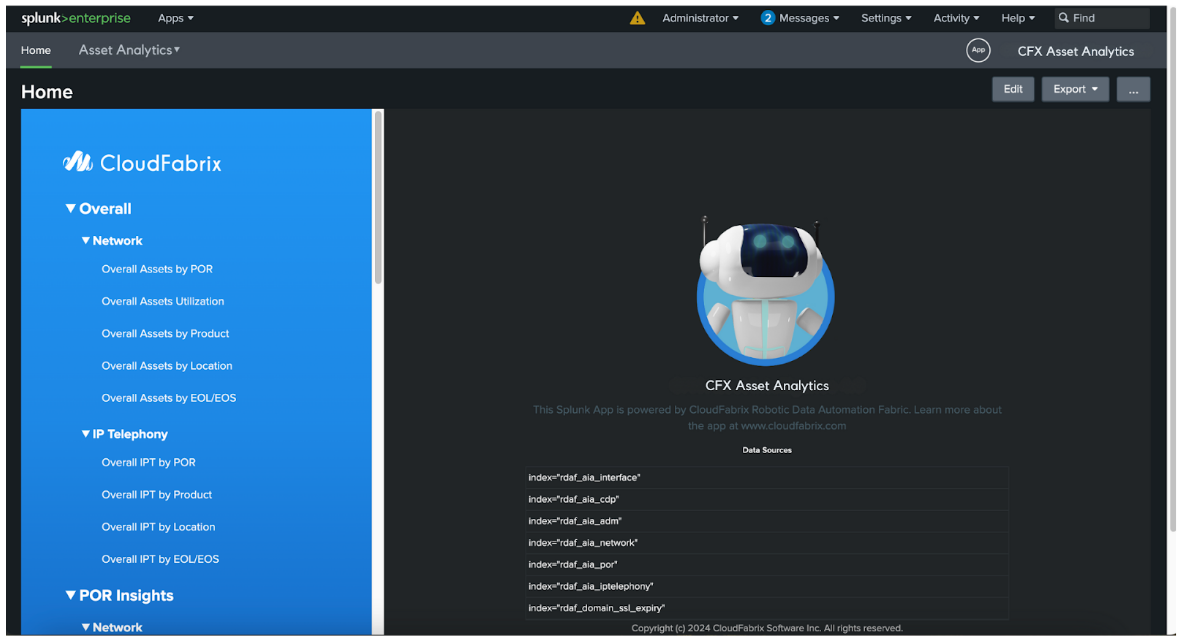Click the magnifier icon in Find box
The width and height of the screenshot is (1177, 642).
[1064, 18]
